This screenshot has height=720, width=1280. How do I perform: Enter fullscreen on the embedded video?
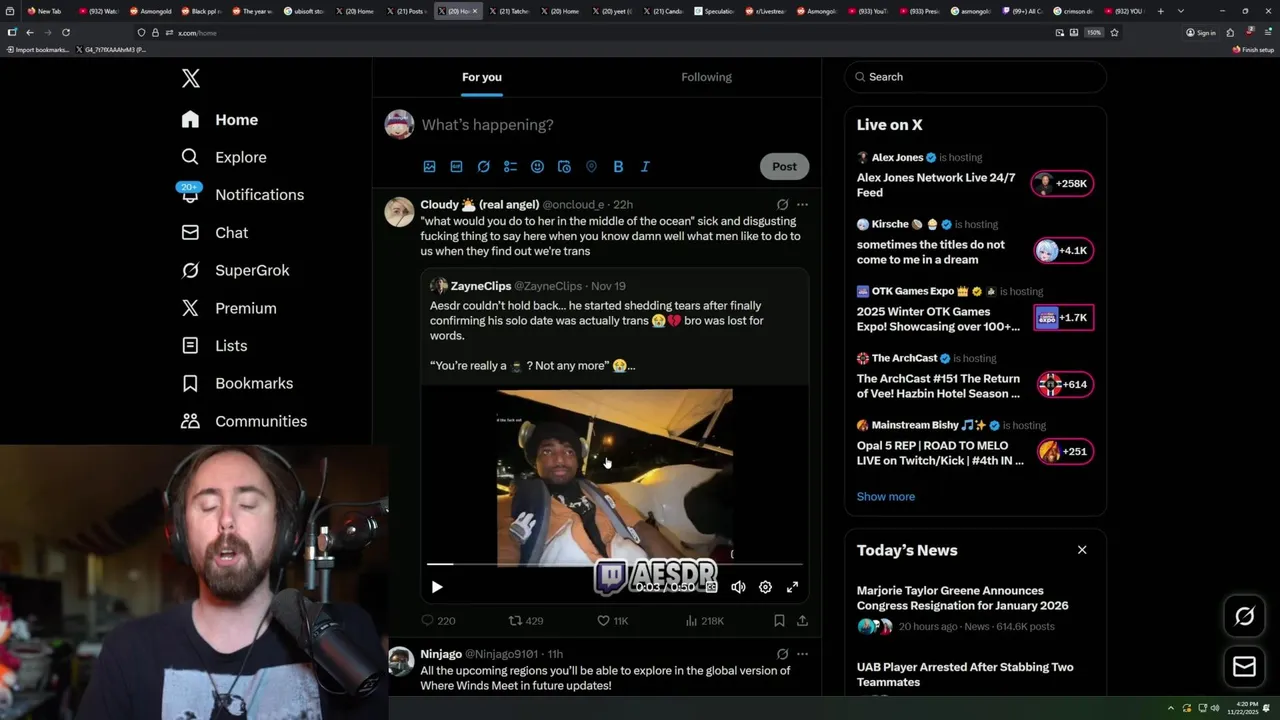coord(792,587)
